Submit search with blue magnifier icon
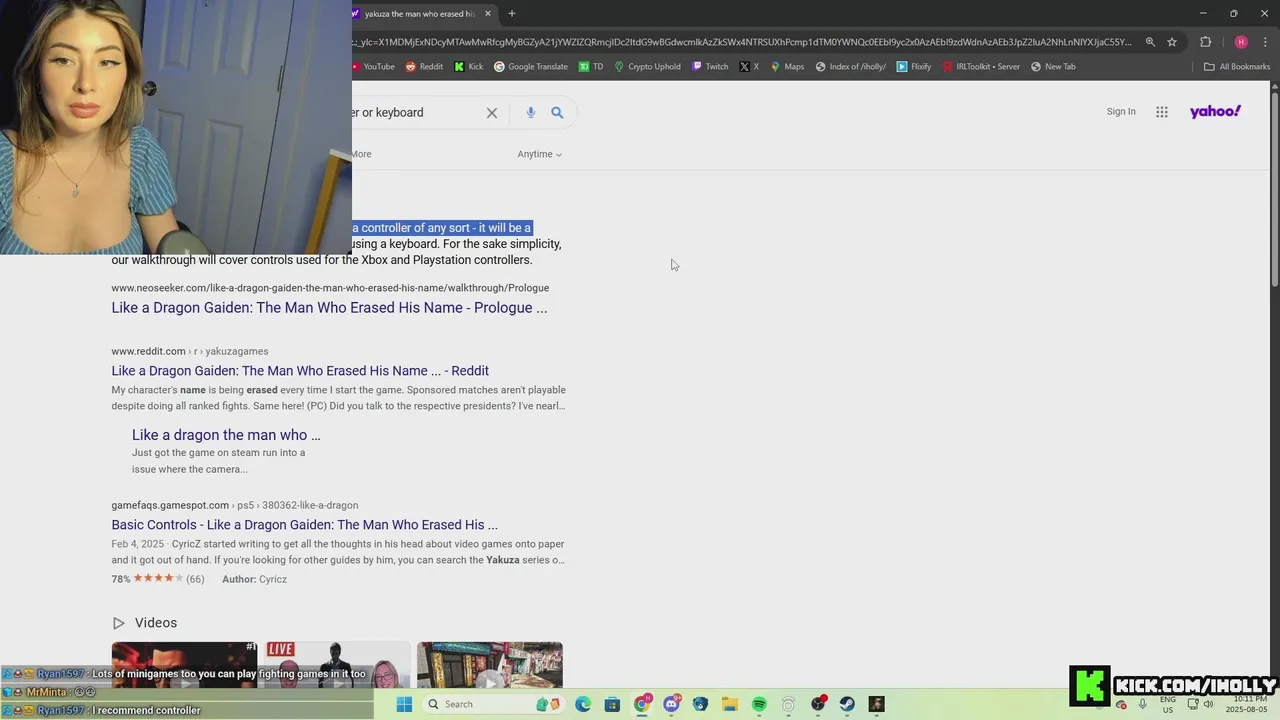The width and height of the screenshot is (1280, 720). (557, 113)
